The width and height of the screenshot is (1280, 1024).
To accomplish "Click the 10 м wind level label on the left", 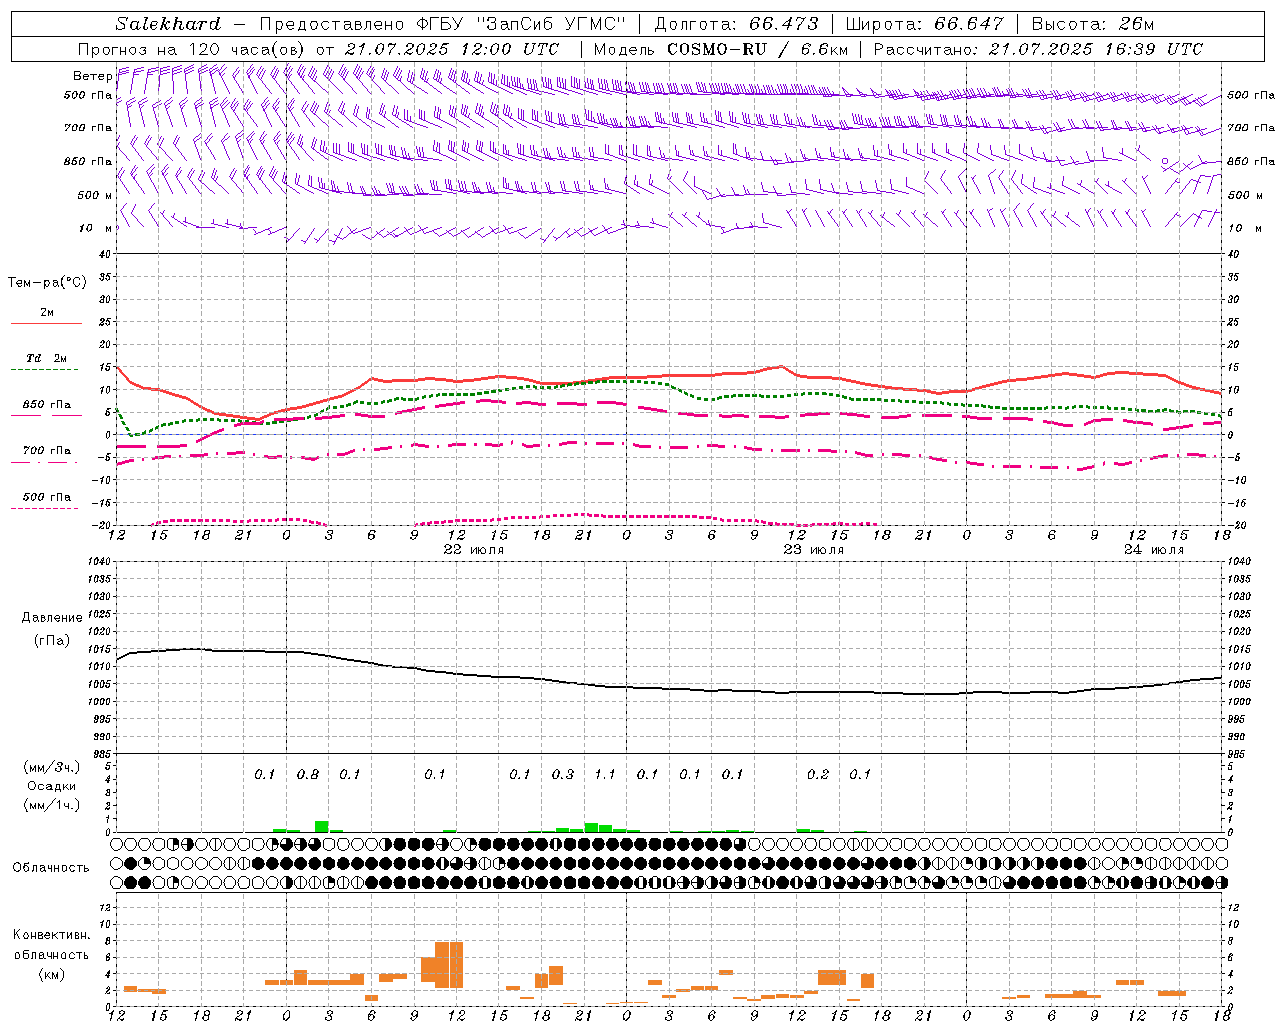I will (96, 228).
